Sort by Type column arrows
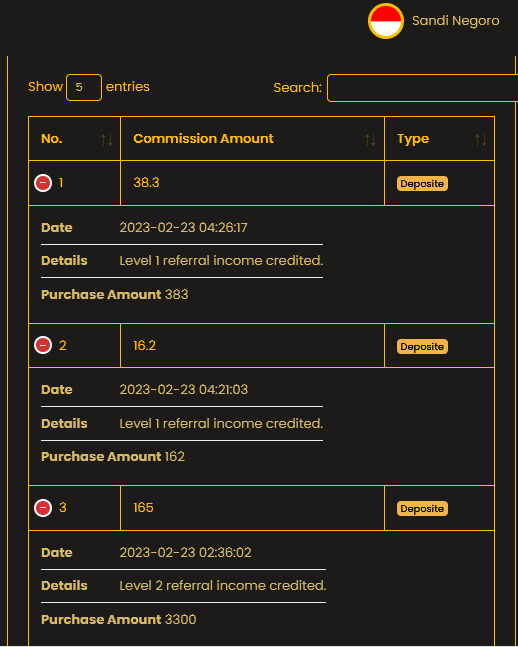 coord(481,139)
